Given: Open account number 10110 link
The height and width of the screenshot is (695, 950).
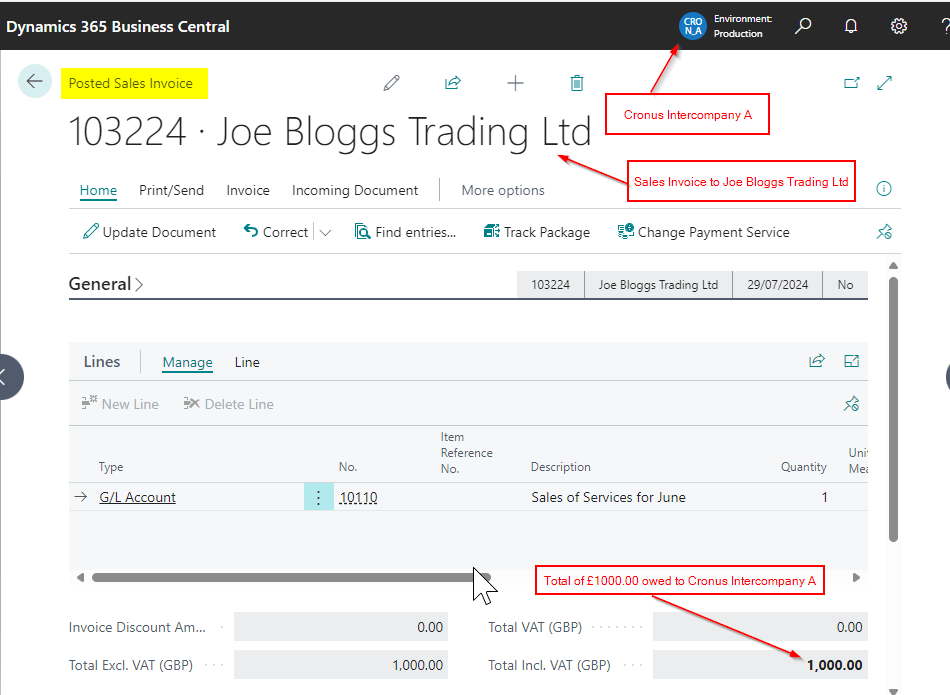Looking at the screenshot, I should pyautogui.click(x=357, y=497).
